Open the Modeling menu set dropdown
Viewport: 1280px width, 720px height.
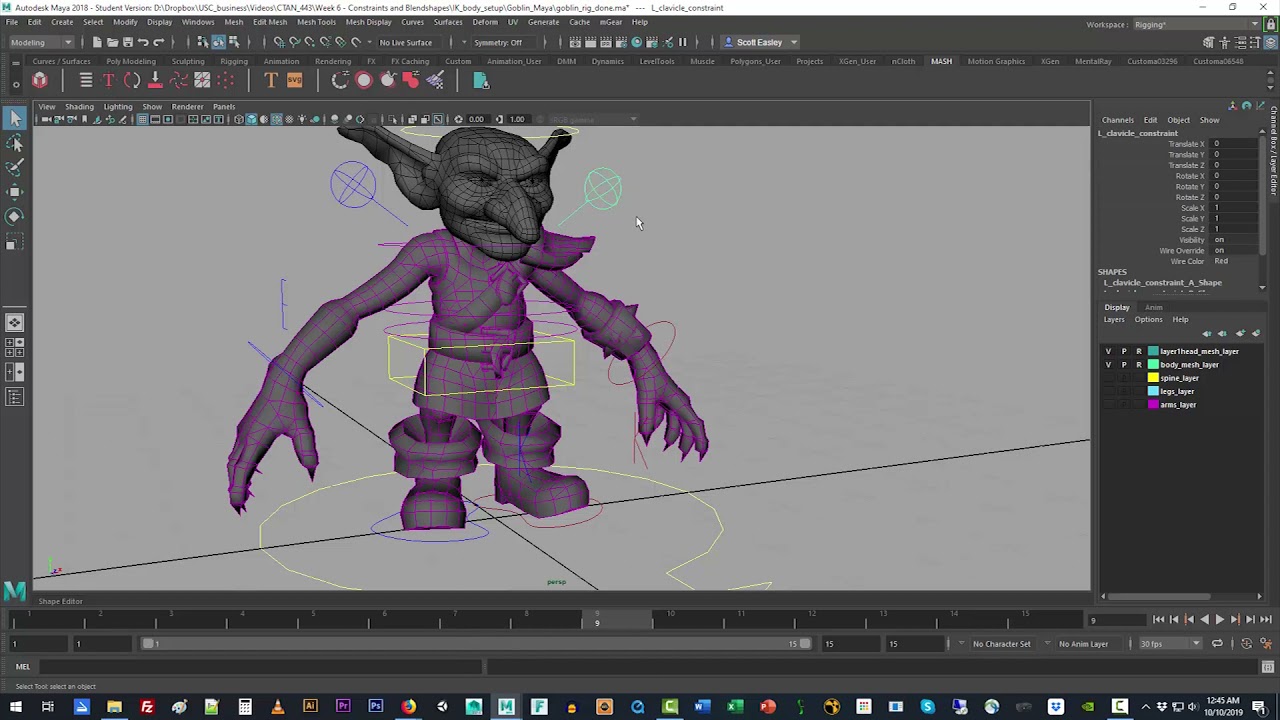(x=40, y=42)
